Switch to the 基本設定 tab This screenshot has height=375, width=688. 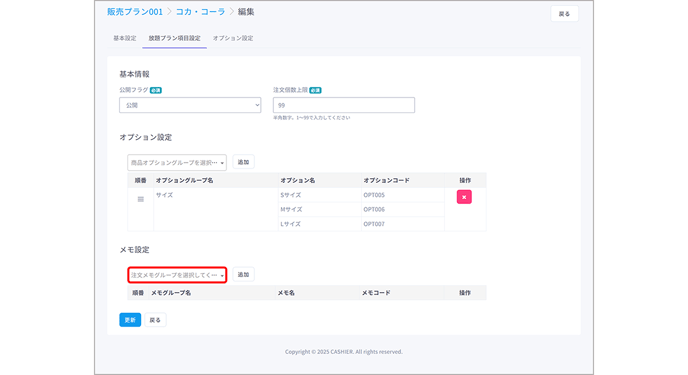click(125, 38)
